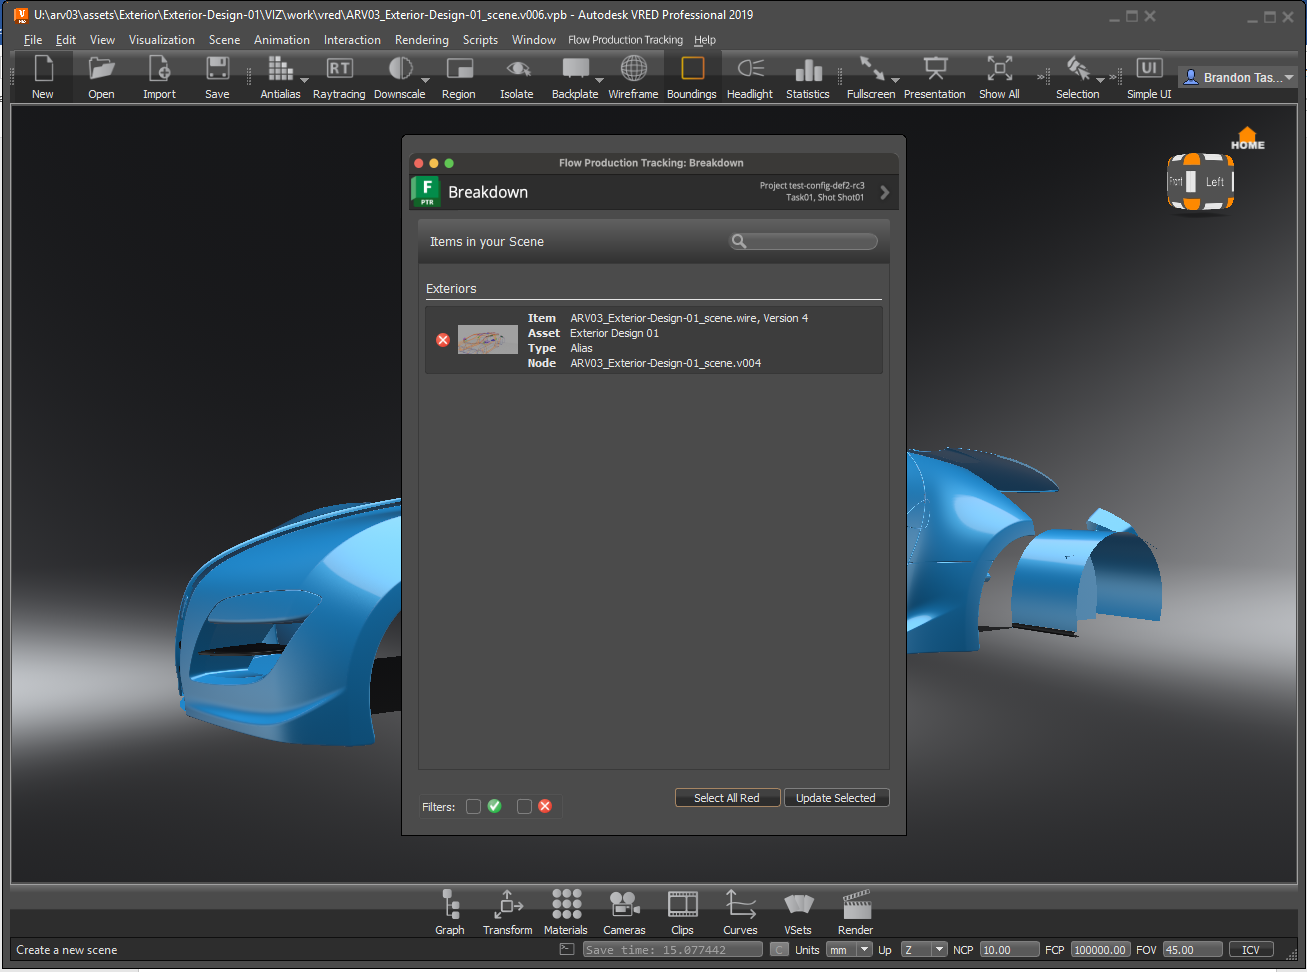Image resolution: width=1307 pixels, height=972 pixels.
Task: Click the Import toolbar icon
Action: 159,69
